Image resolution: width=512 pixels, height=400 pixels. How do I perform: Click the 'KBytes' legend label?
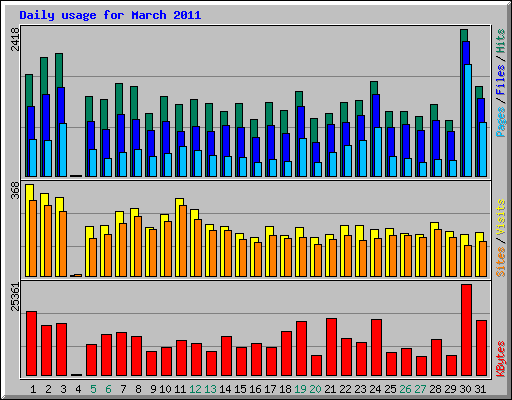pyautogui.click(x=500, y=359)
